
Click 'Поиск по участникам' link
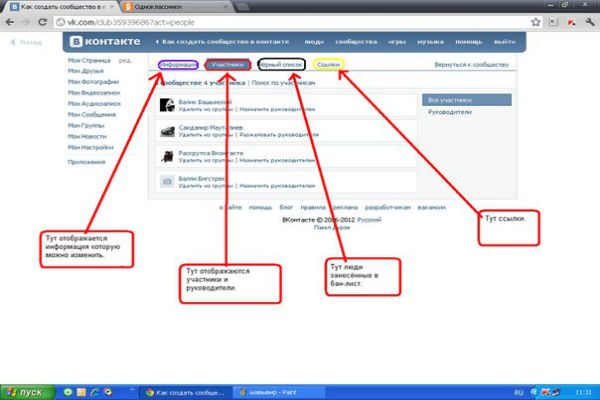(283, 83)
